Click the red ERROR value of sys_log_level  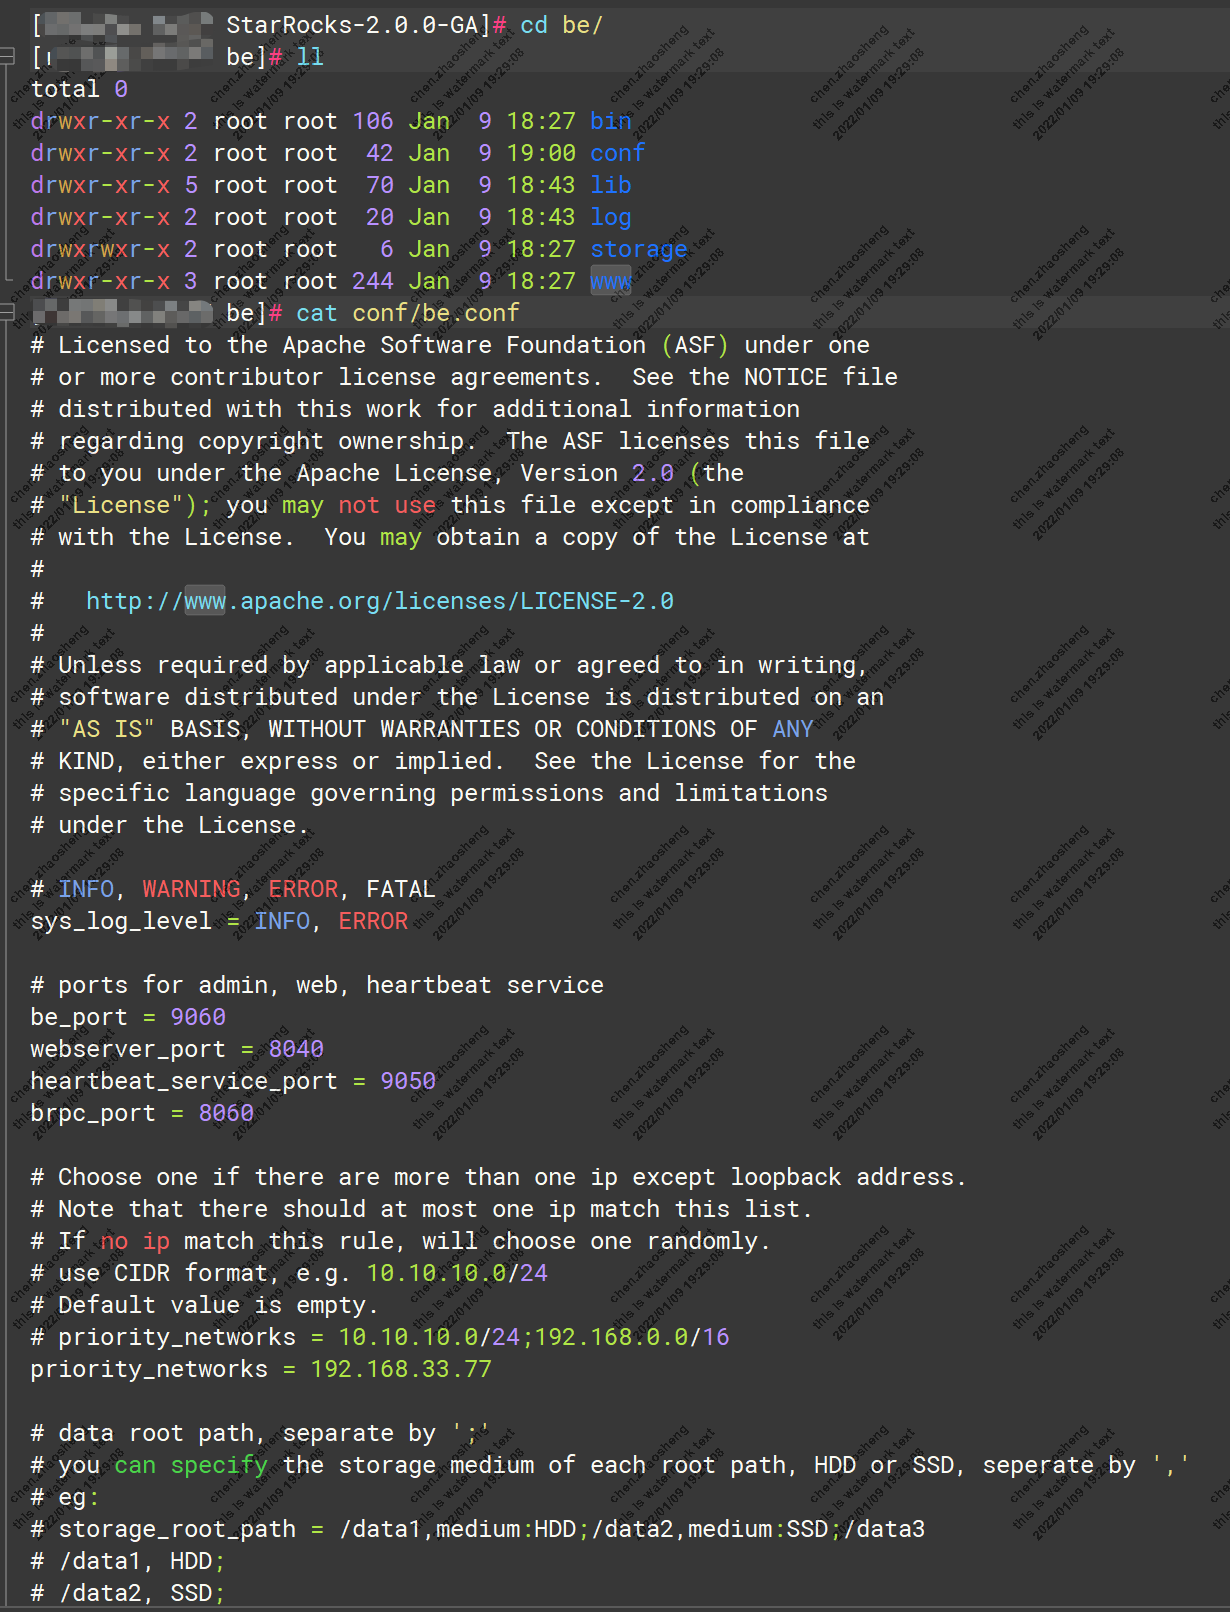pos(373,921)
